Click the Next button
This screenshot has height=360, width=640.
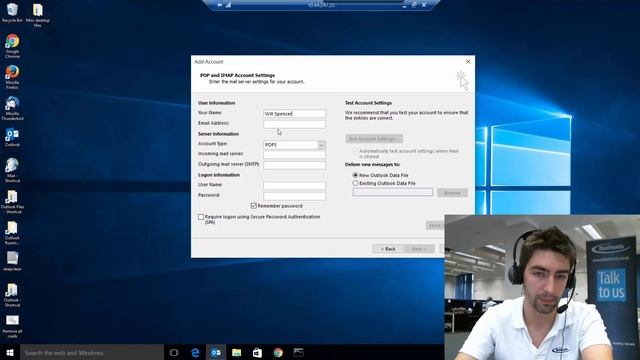click(419, 249)
